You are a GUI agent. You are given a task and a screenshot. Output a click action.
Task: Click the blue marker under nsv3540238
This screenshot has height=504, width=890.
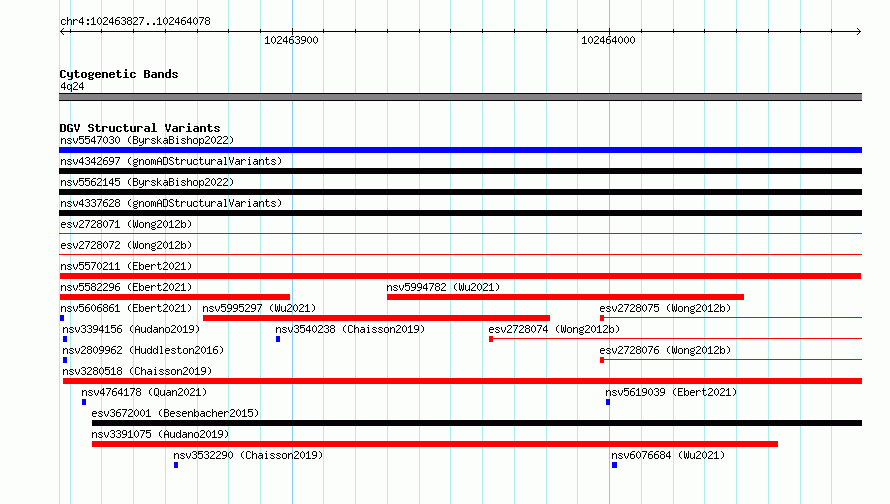tap(278, 339)
